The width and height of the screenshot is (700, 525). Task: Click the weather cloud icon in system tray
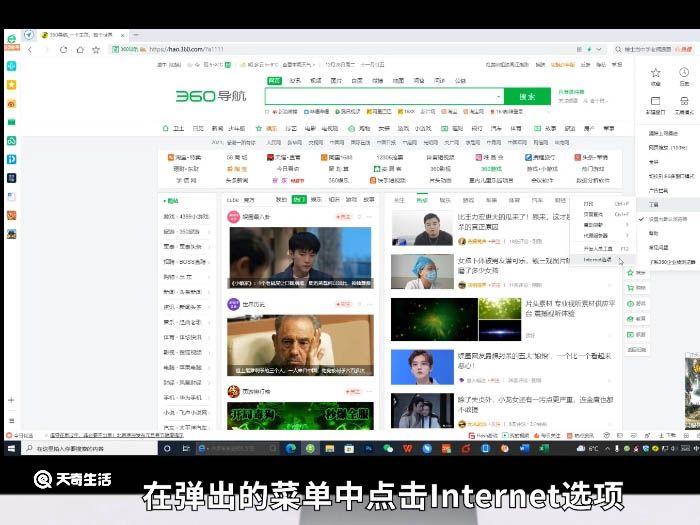580,448
